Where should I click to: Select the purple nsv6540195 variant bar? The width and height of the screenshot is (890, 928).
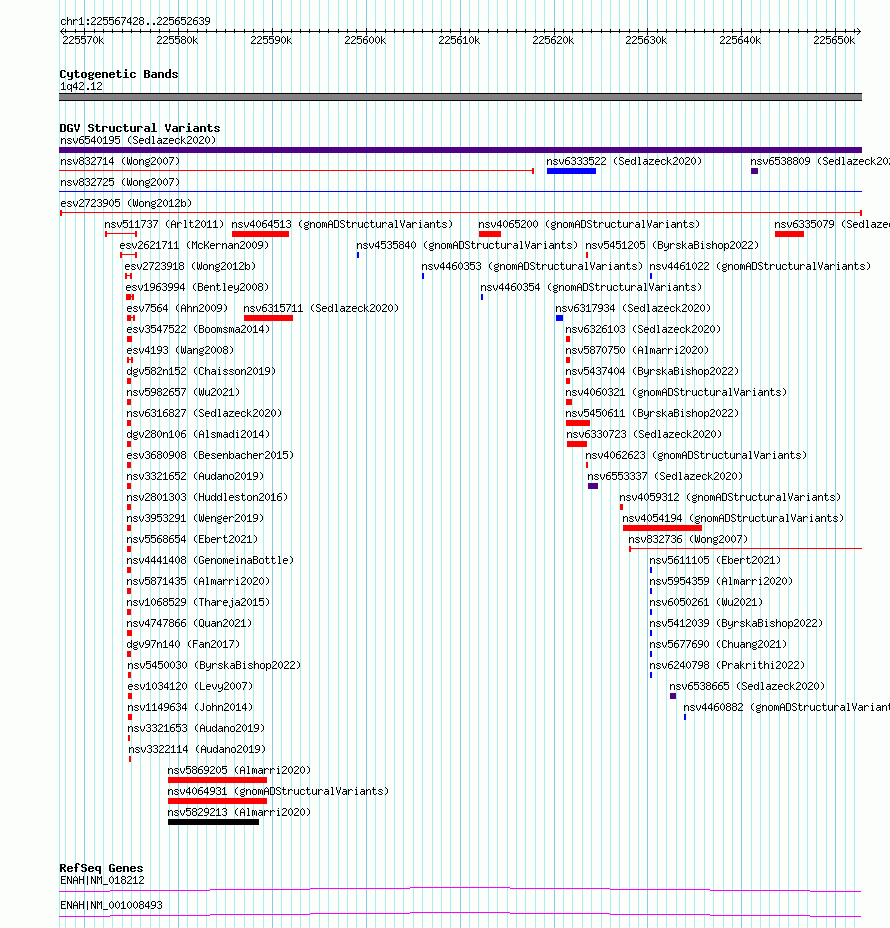coord(460,150)
